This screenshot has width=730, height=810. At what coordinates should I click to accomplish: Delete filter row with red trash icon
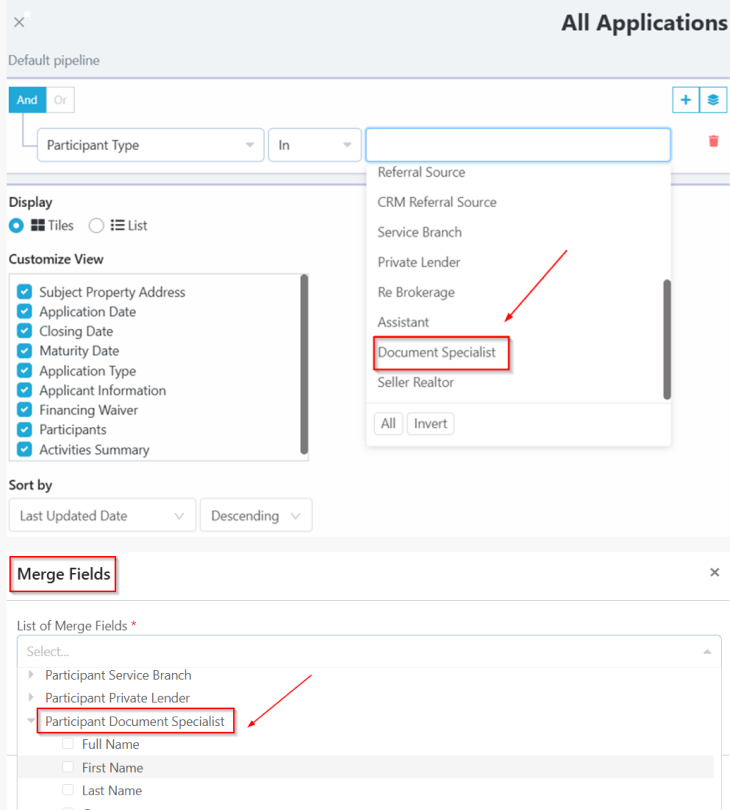click(713, 141)
